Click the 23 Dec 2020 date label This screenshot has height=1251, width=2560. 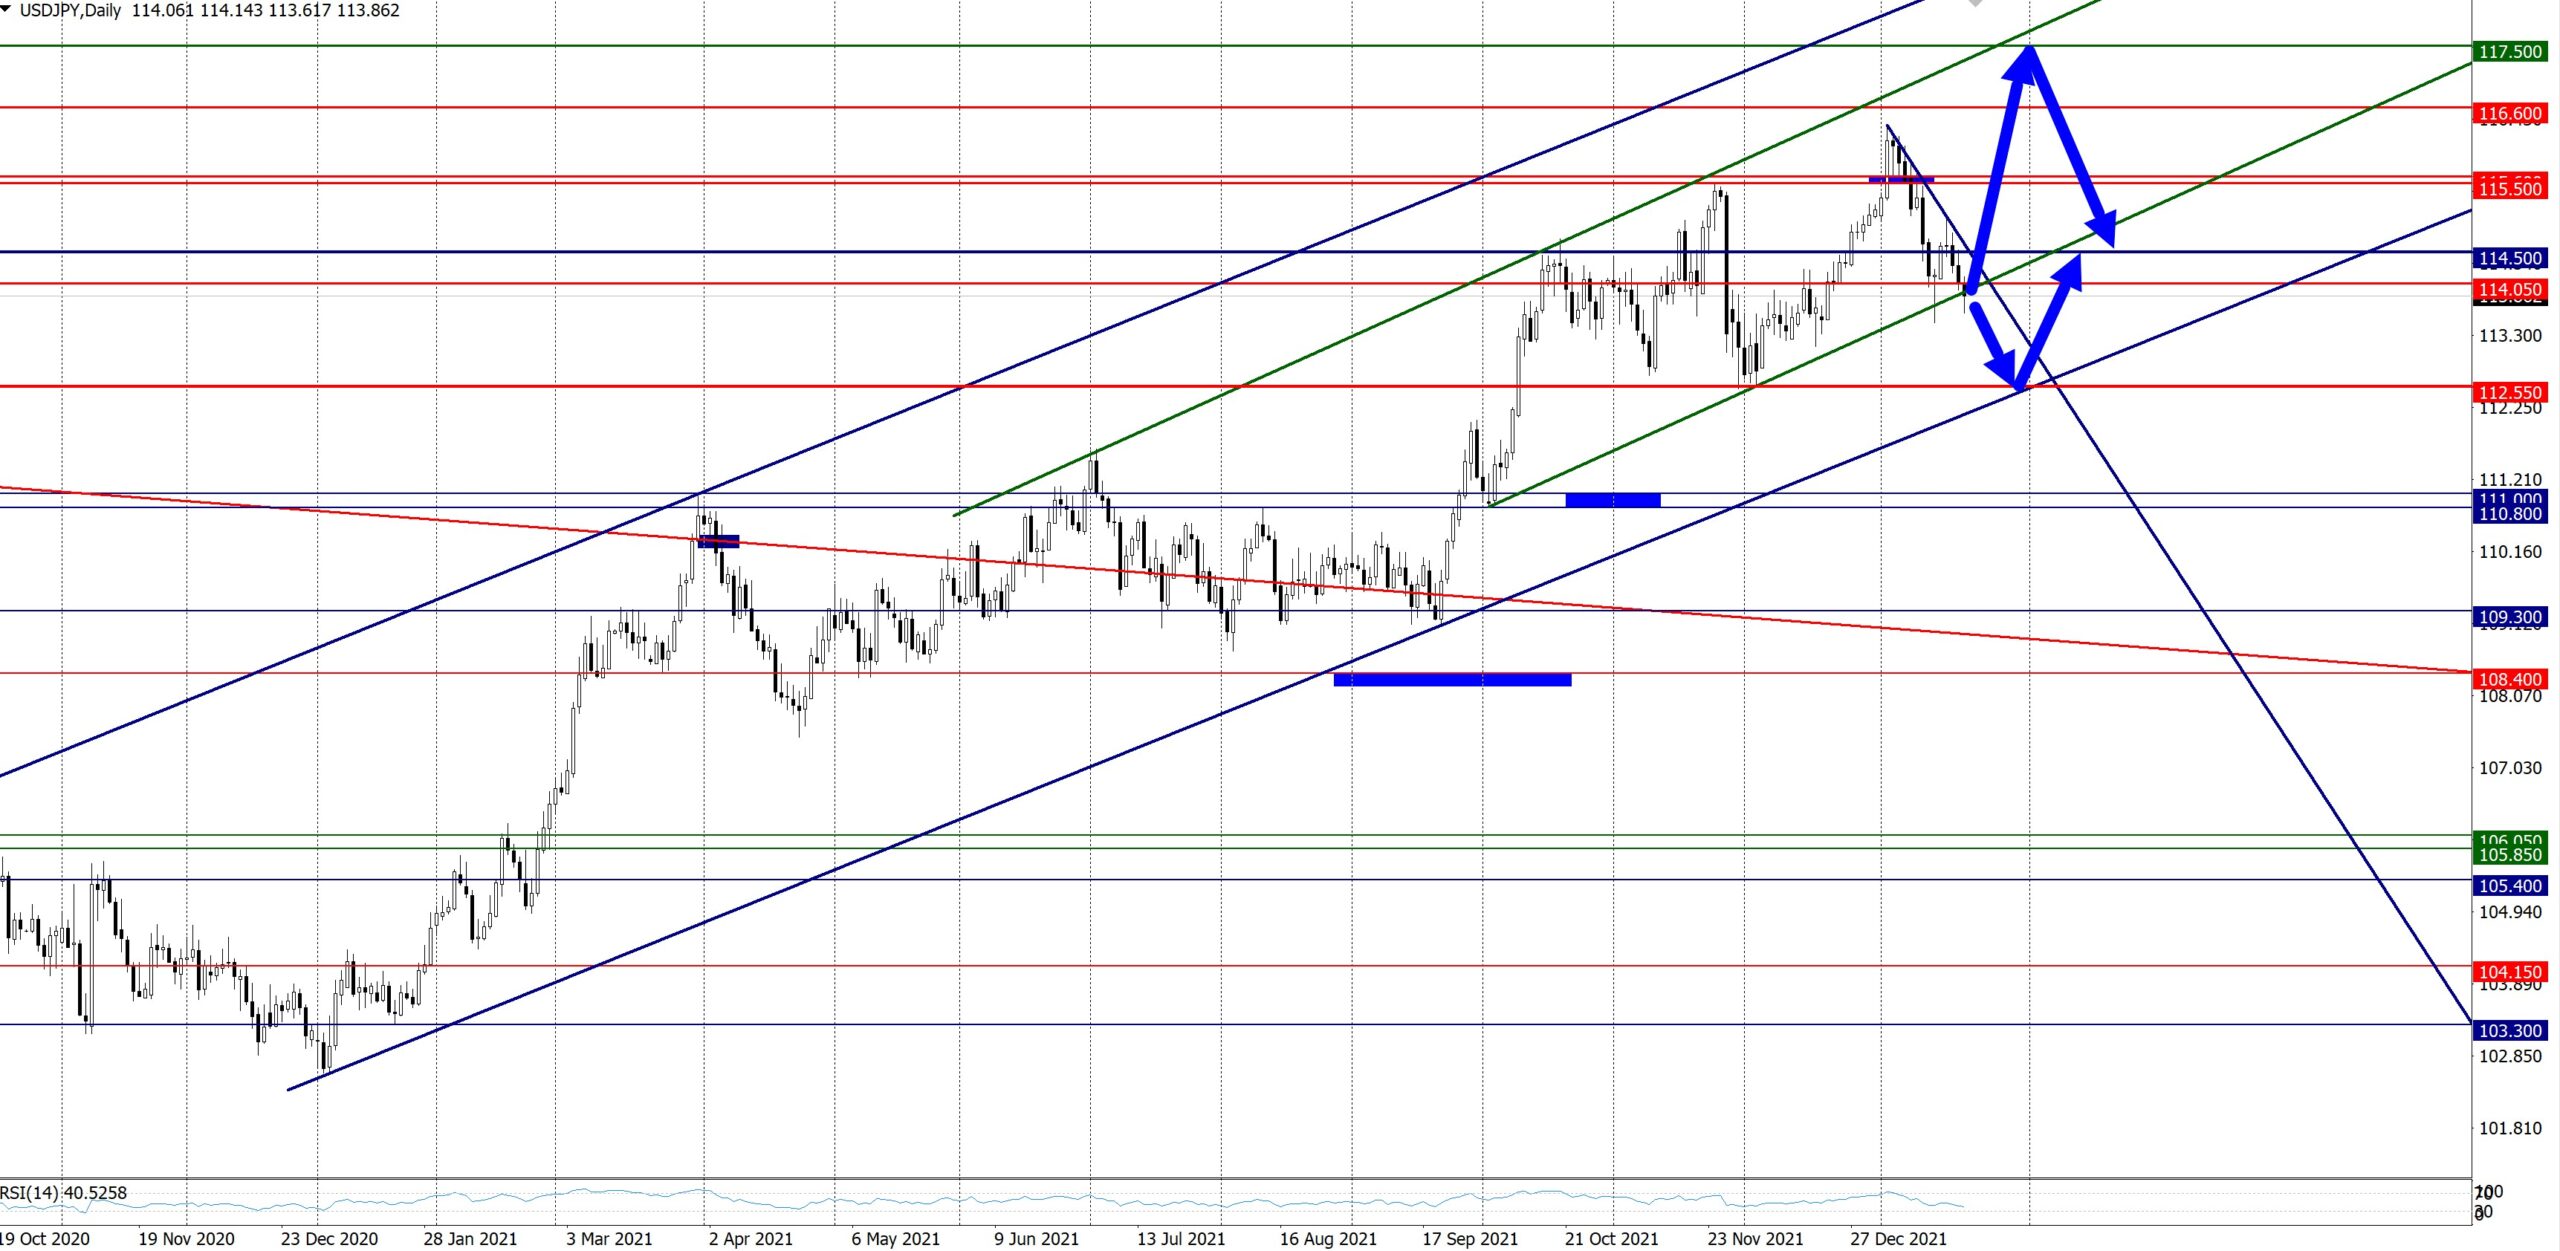tap(329, 1239)
